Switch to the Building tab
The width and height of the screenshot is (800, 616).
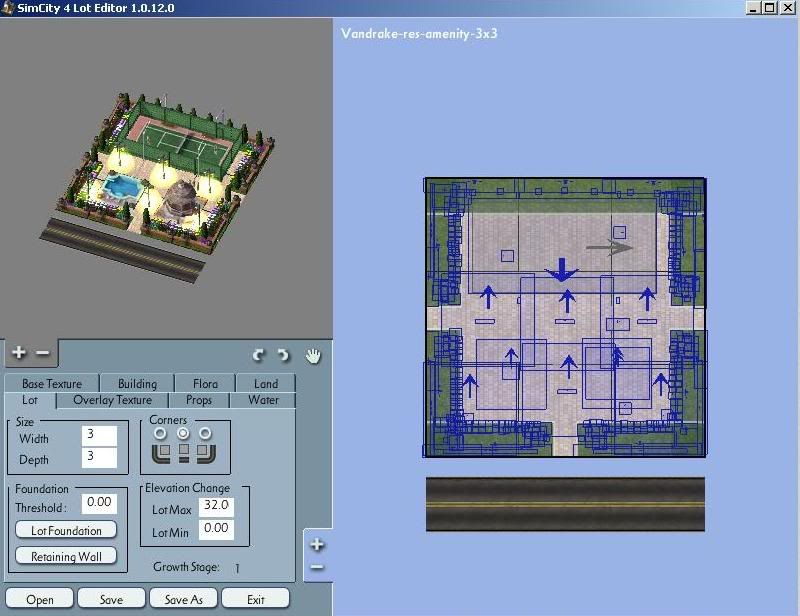click(137, 383)
